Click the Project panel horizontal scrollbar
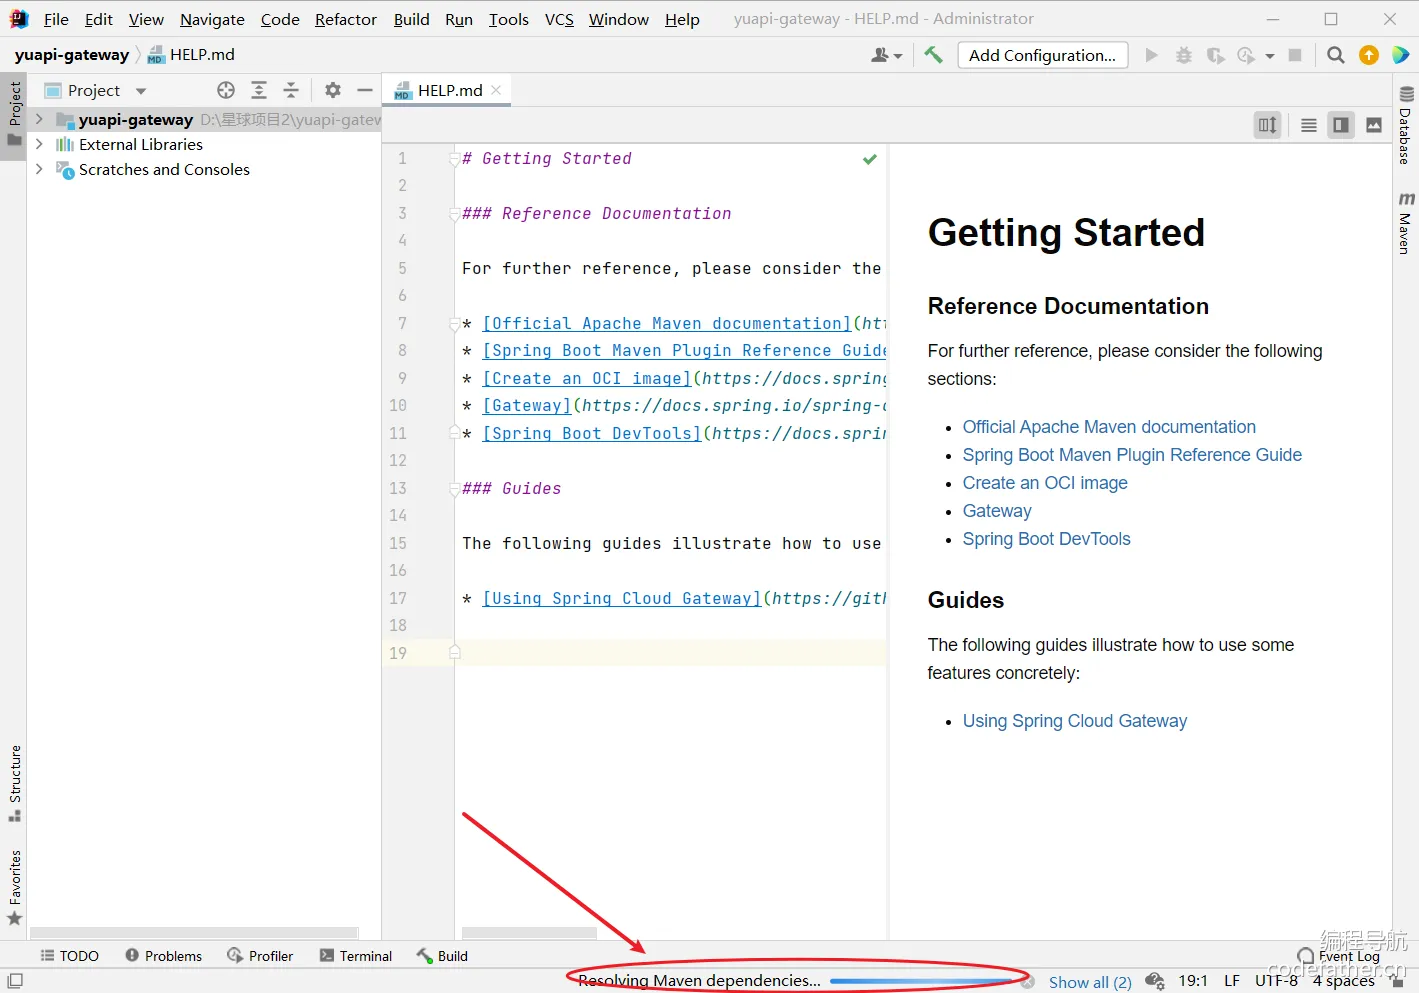The width and height of the screenshot is (1419, 993). pos(194,933)
